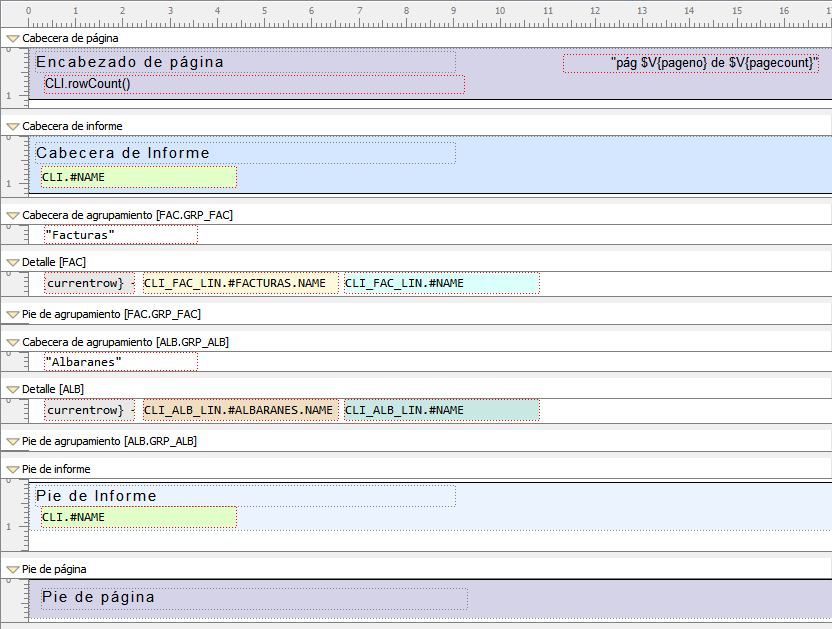Select the "Albaranes" text element

[121, 361]
